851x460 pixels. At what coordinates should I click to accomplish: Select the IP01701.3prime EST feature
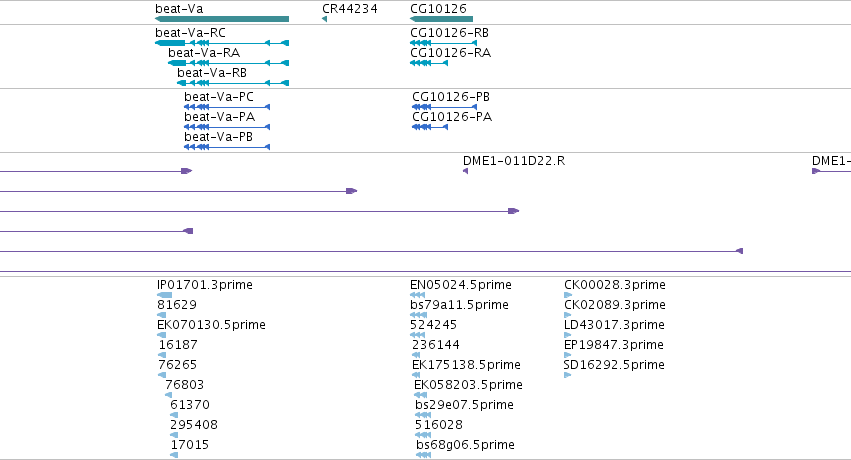pyautogui.click(x=164, y=295)
